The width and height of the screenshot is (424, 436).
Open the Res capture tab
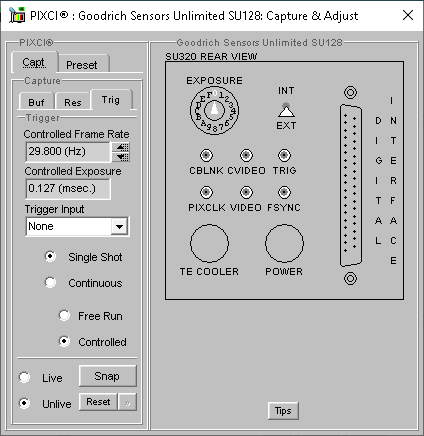click(x=73, y=102)
